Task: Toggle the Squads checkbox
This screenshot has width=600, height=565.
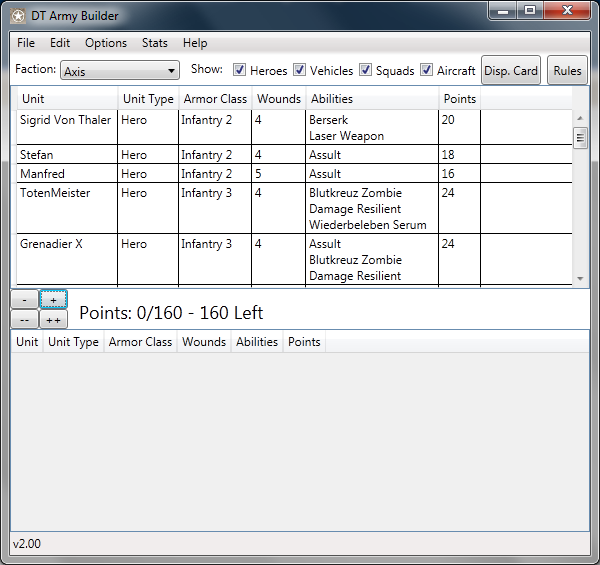Action: tap(365, 70)
